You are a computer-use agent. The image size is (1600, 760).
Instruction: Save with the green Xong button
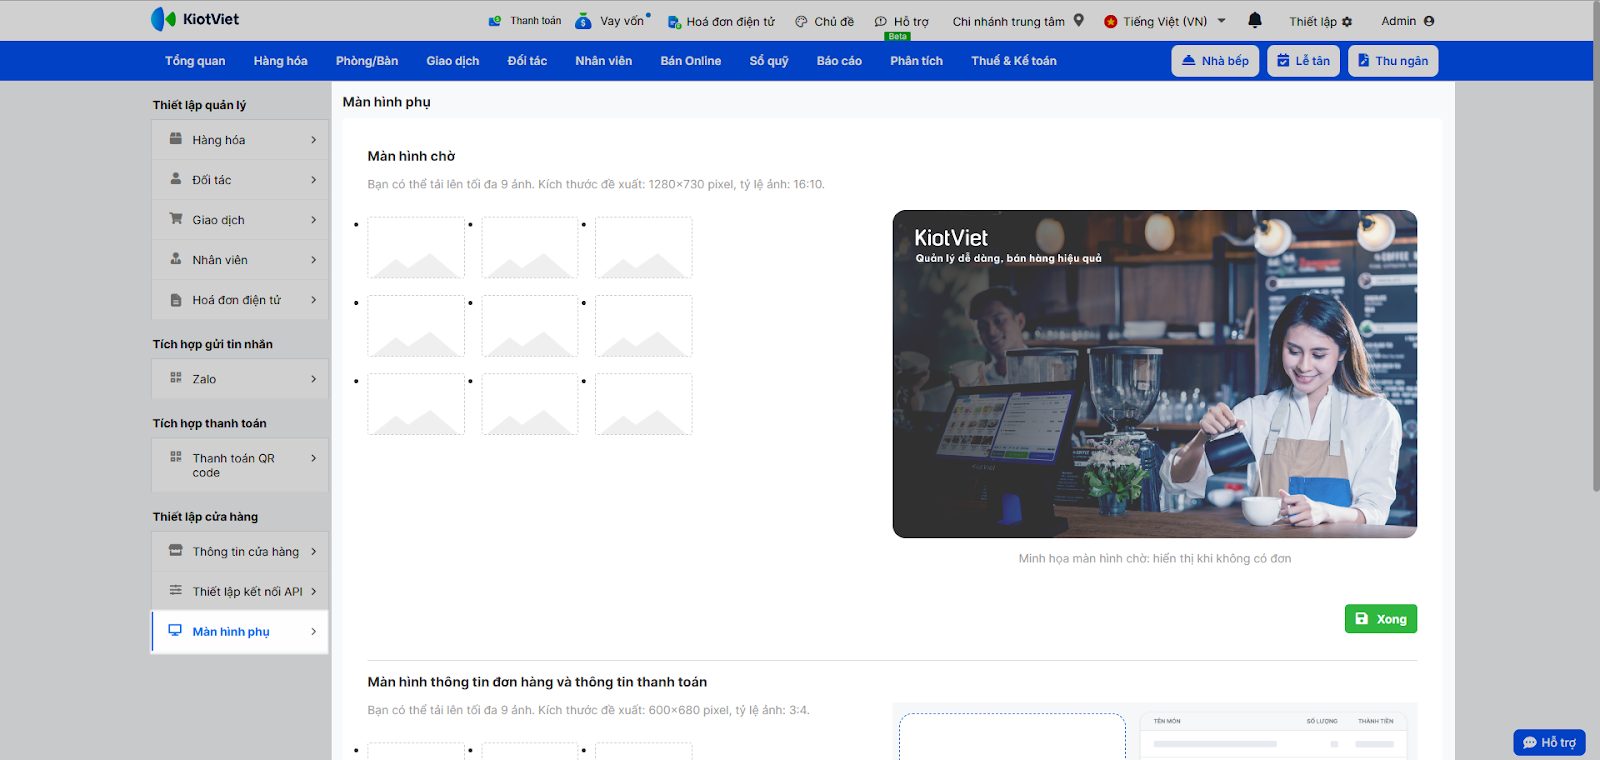click(1381, 619)
